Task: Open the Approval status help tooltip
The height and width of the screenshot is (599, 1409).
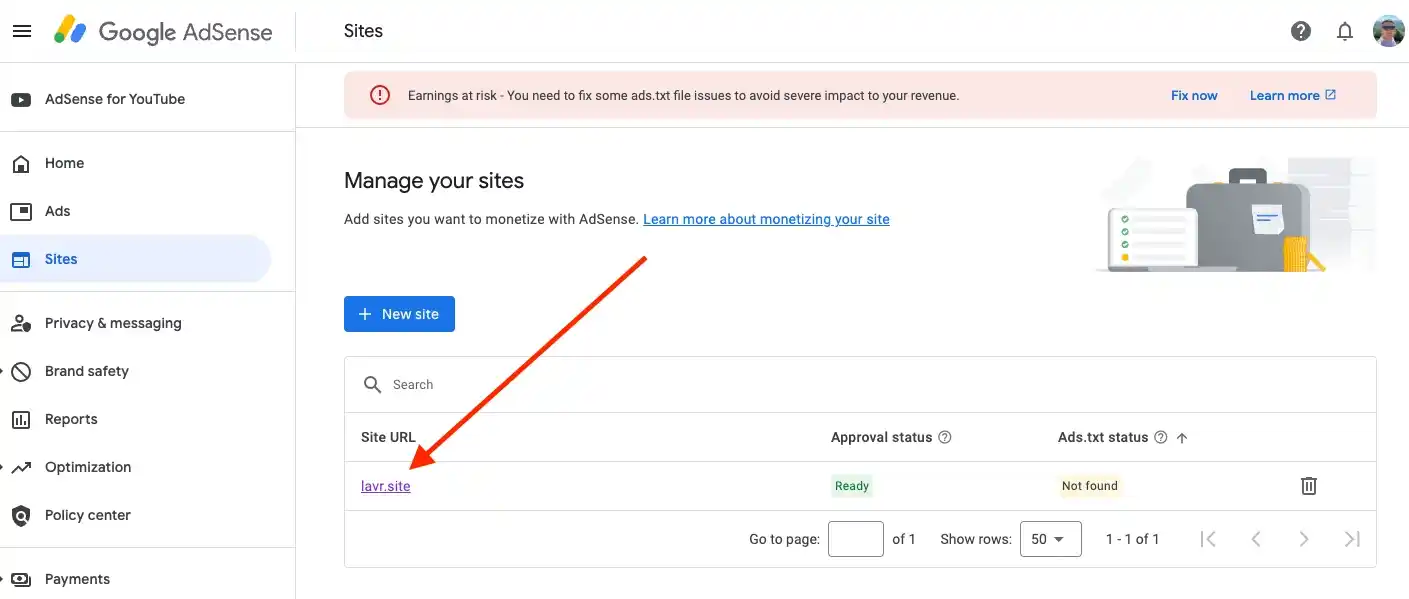Action: pyautogui.click(x=944, y=437)
